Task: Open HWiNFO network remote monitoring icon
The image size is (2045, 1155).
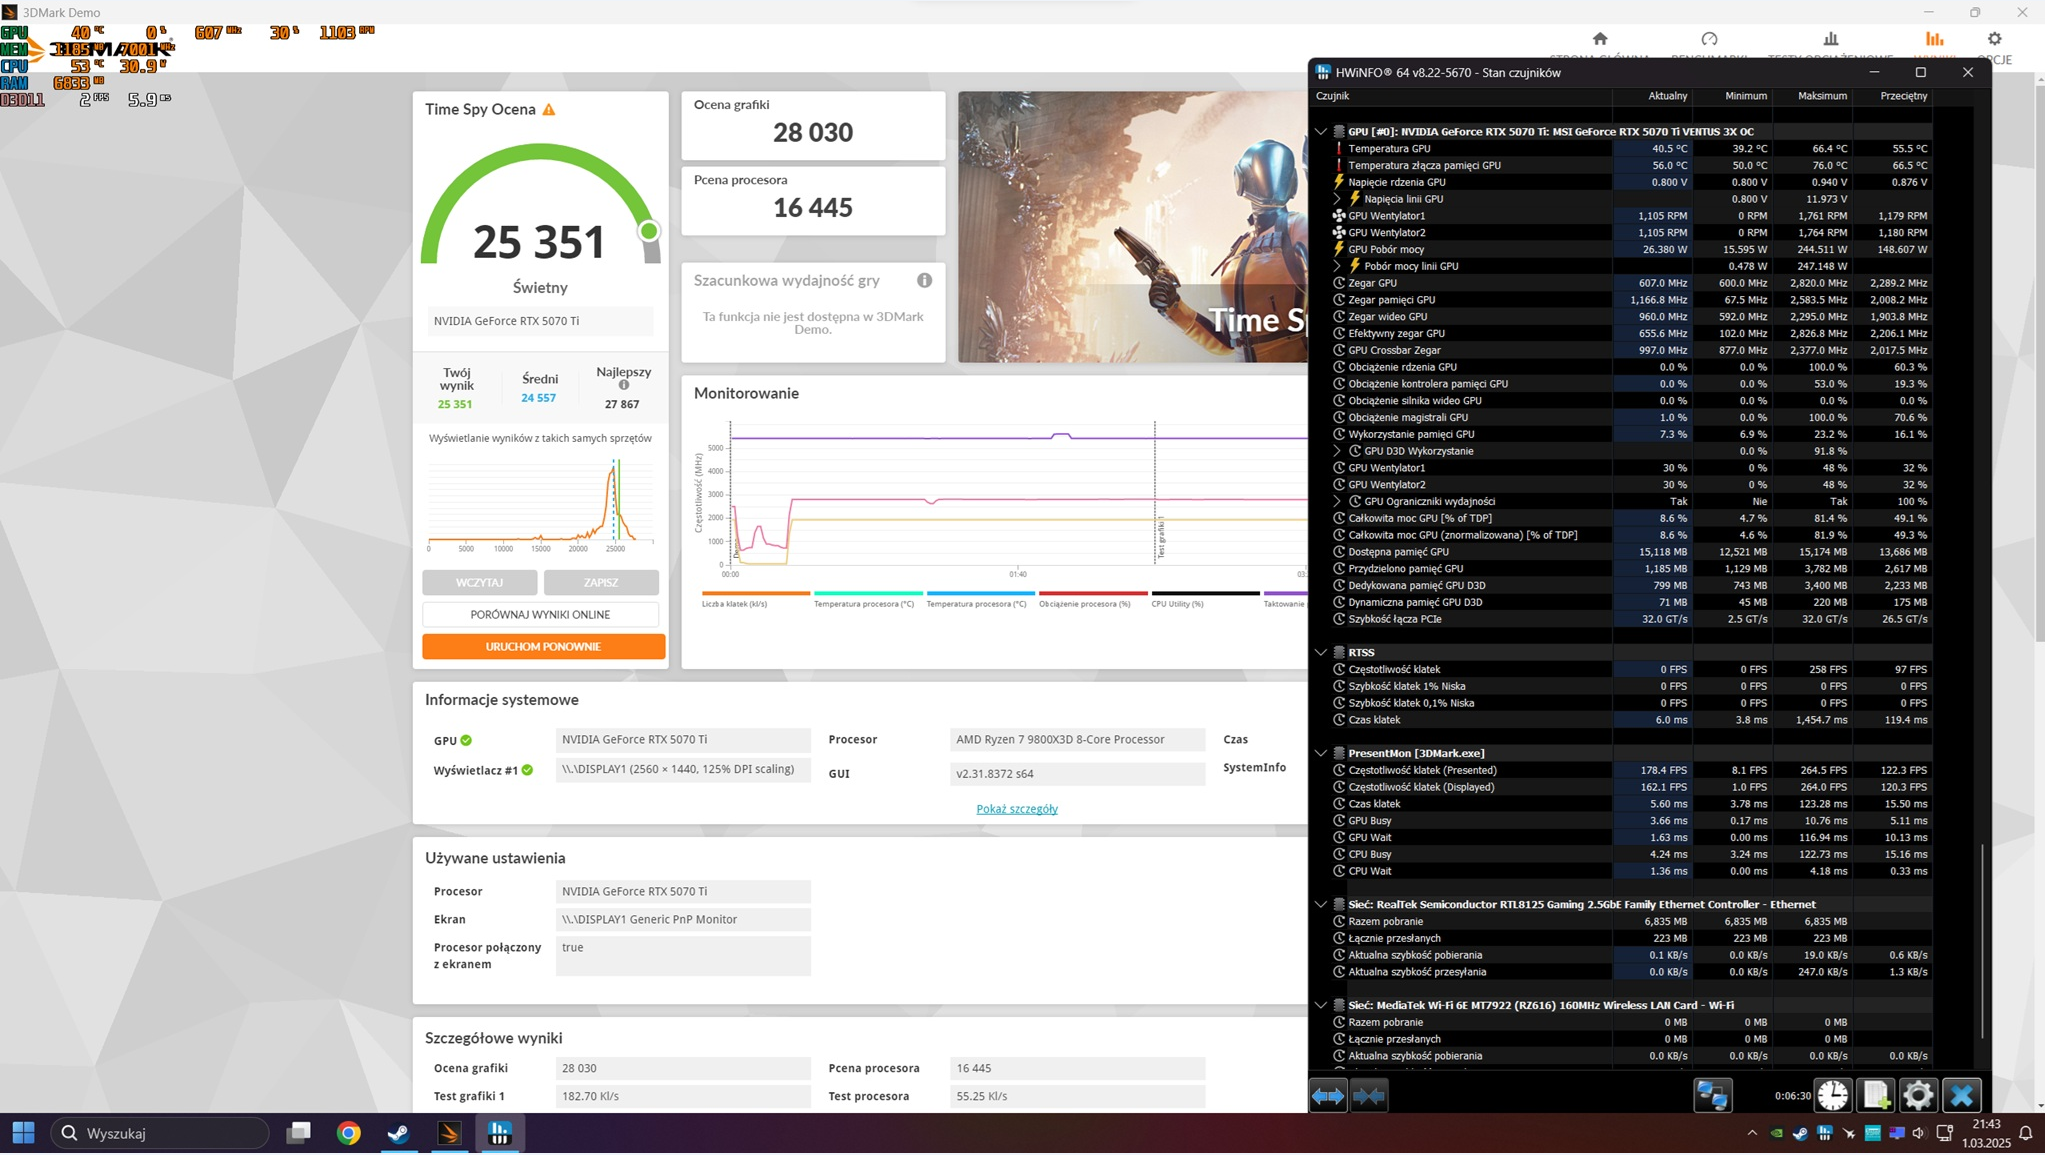Action: point(1712,1096)
